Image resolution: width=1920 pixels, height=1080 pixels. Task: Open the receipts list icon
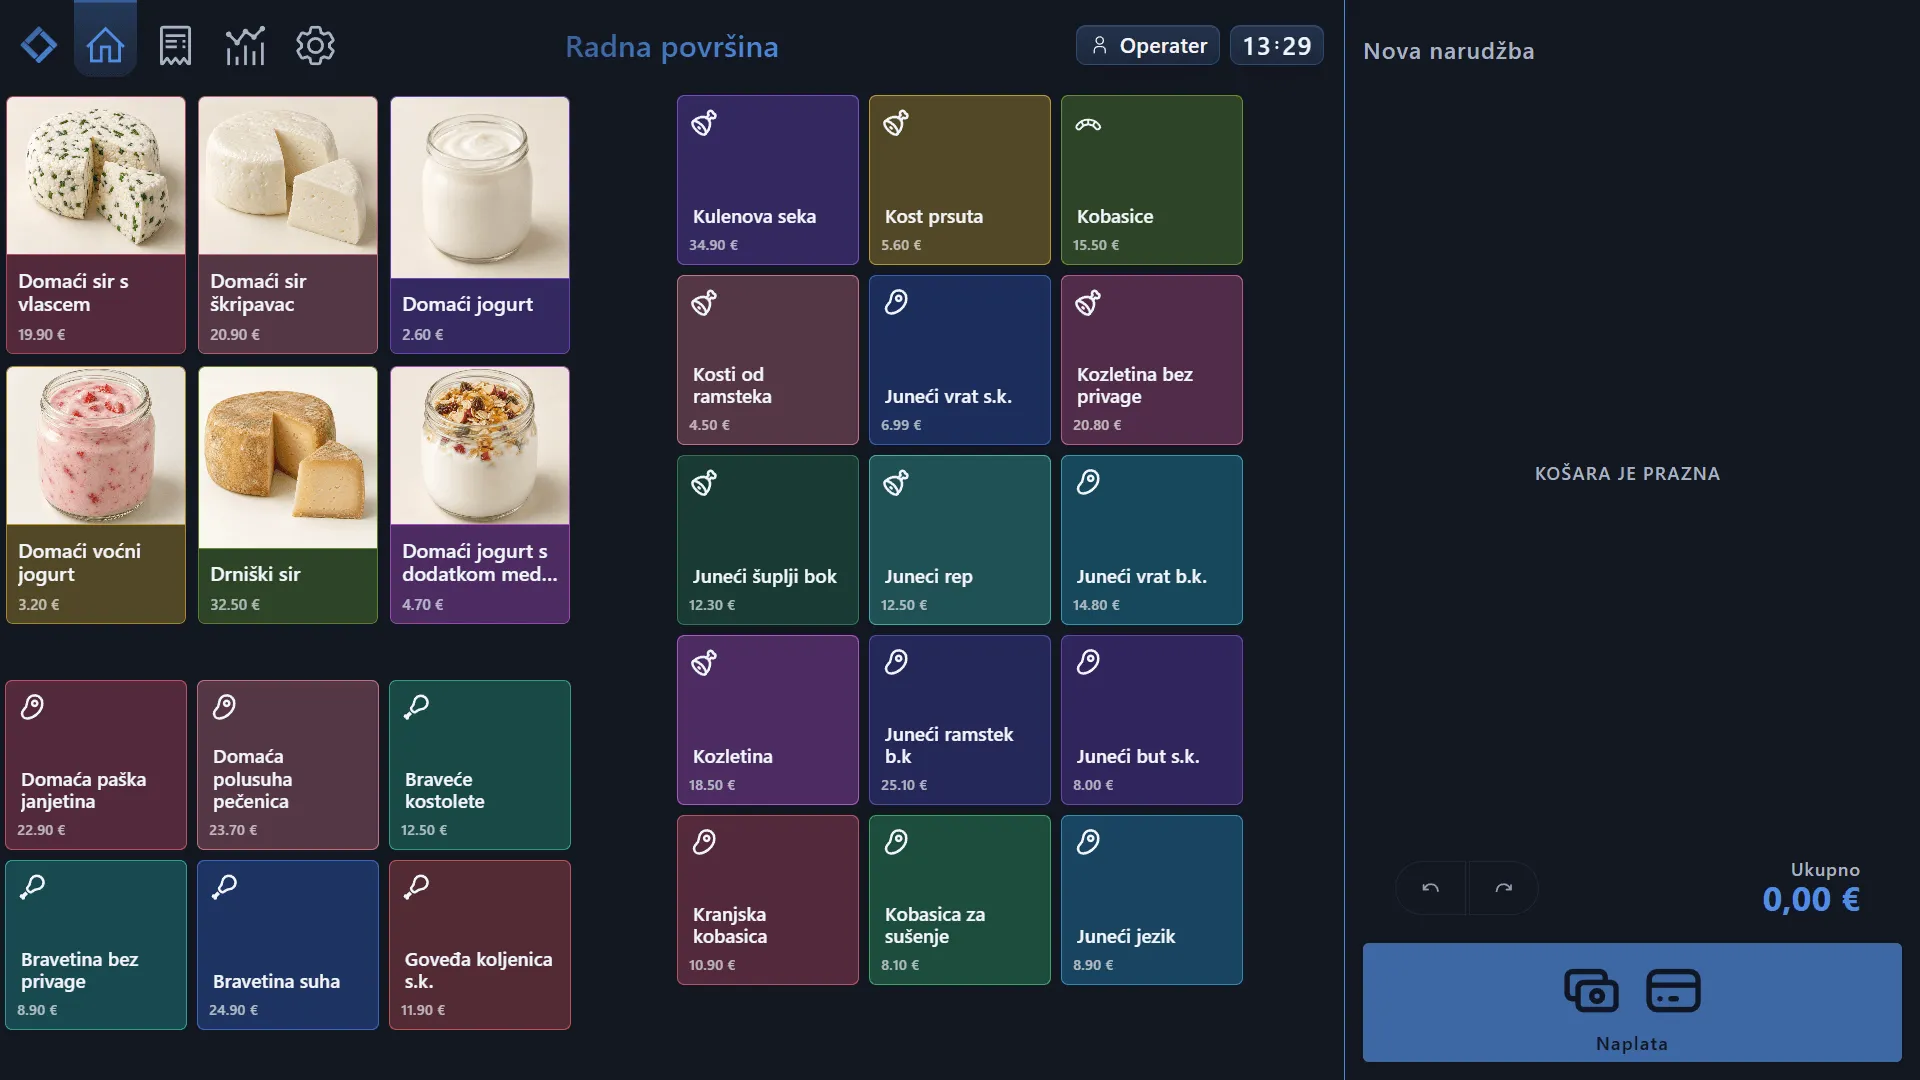click(175, 46)
